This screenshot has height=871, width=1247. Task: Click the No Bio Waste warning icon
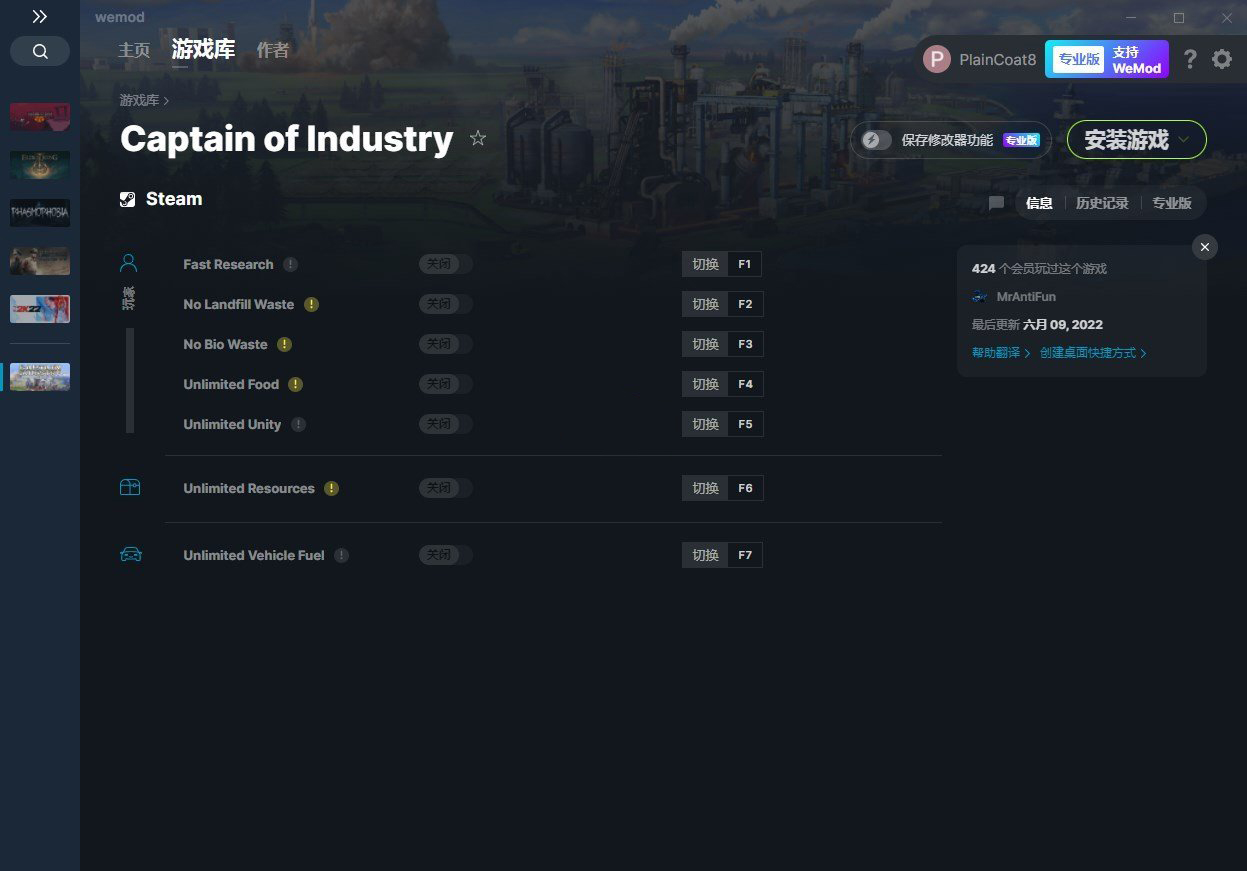[x=284, y=344]
